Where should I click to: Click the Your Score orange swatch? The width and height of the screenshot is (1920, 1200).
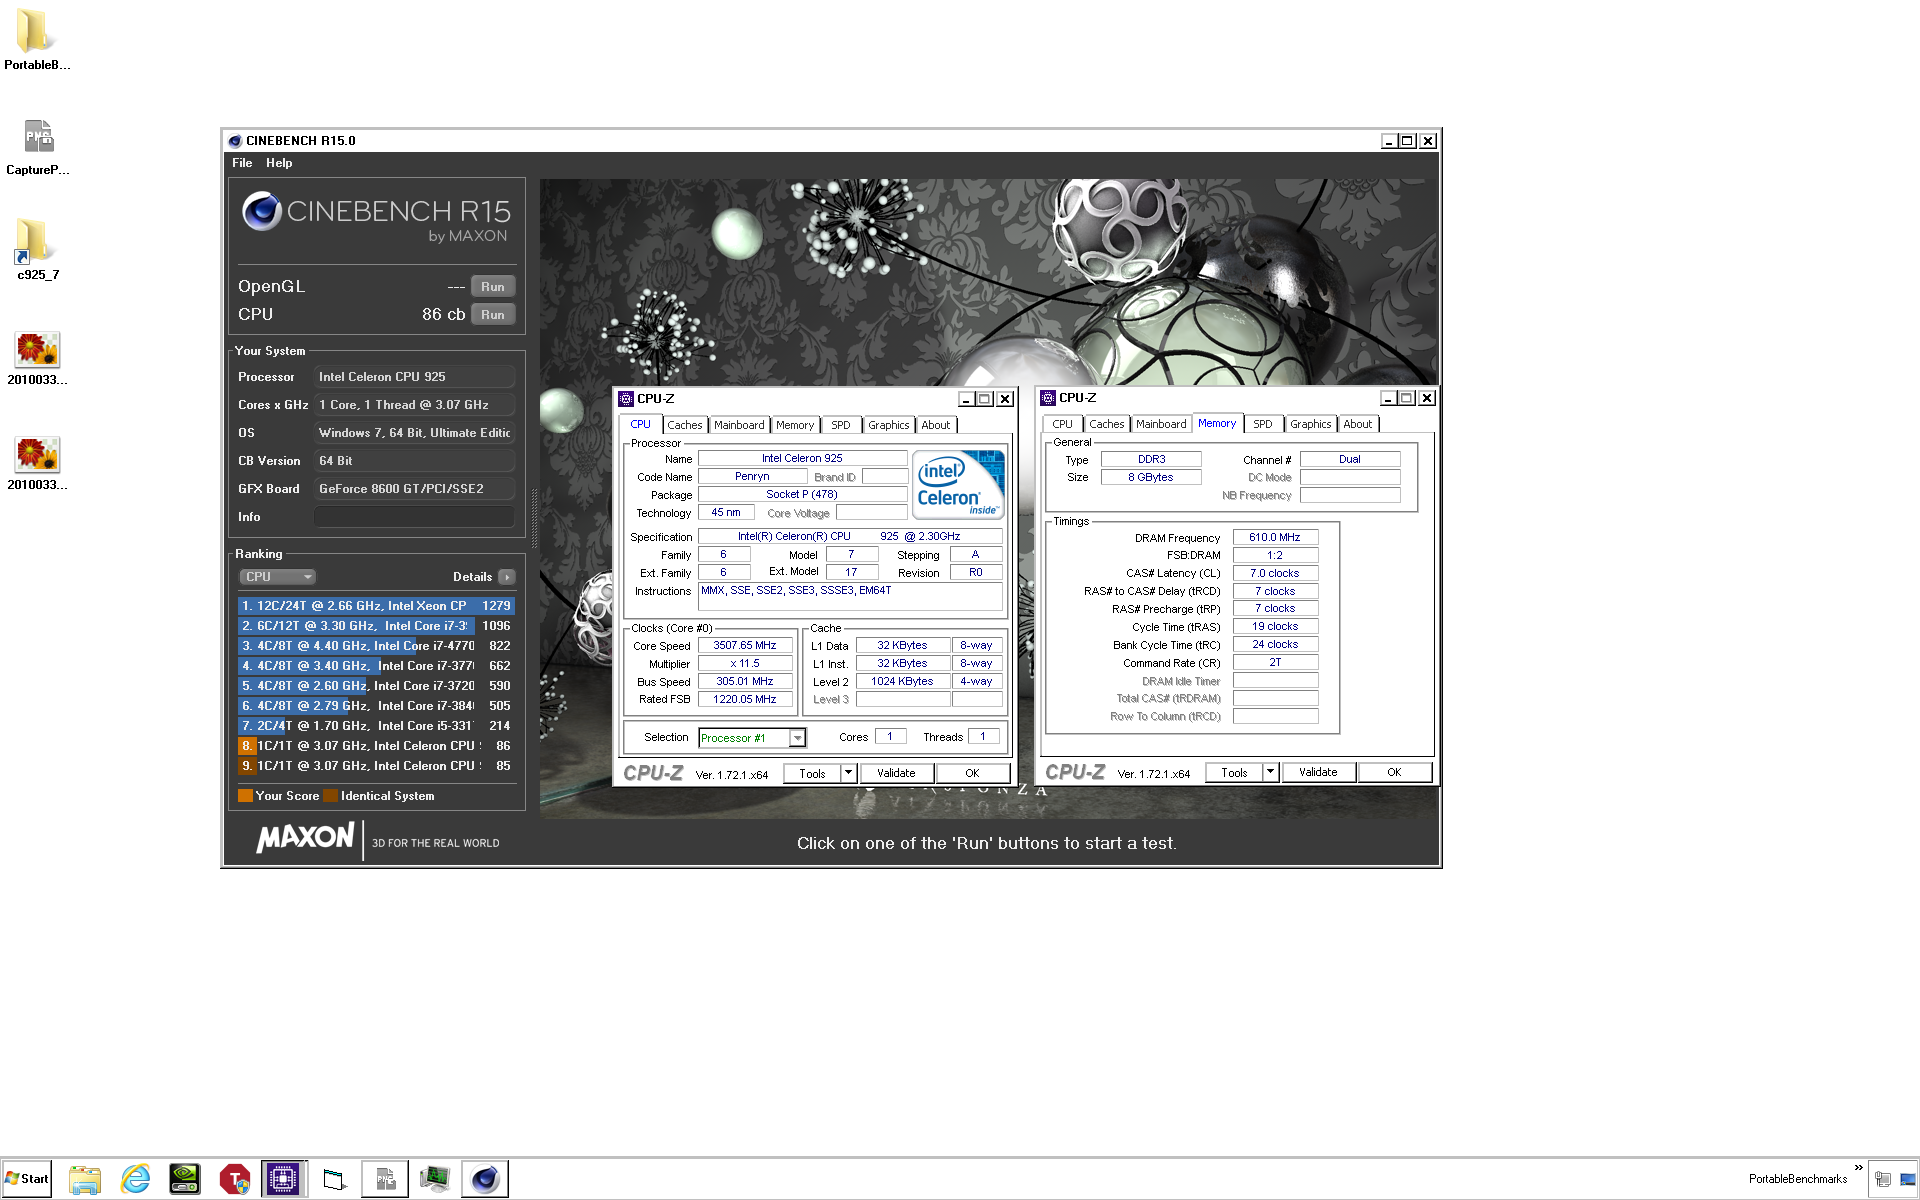point(245,796)
